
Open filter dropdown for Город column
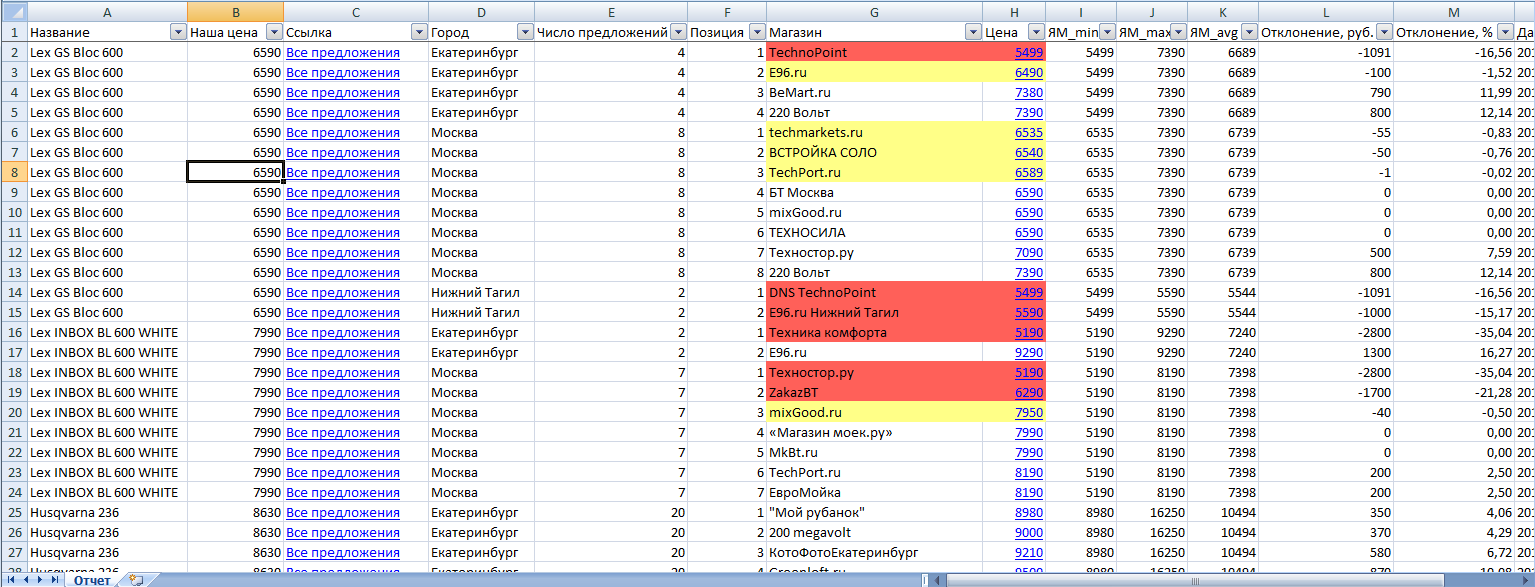[x=525, y=32]
